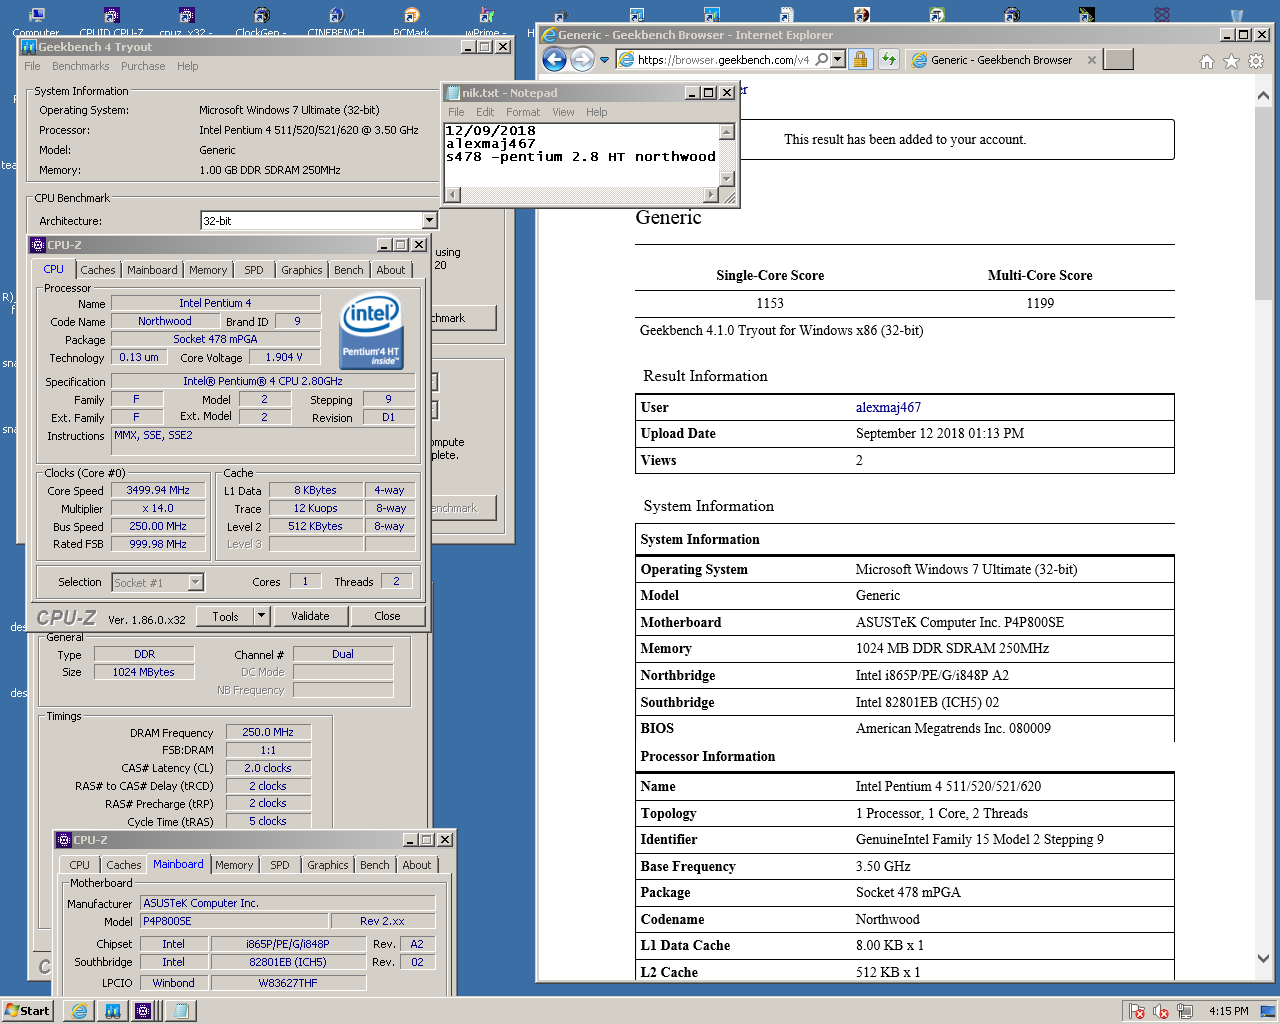1280x1024 pixels.
Task: Click the open new tab button
Action: pos(1118,59)
